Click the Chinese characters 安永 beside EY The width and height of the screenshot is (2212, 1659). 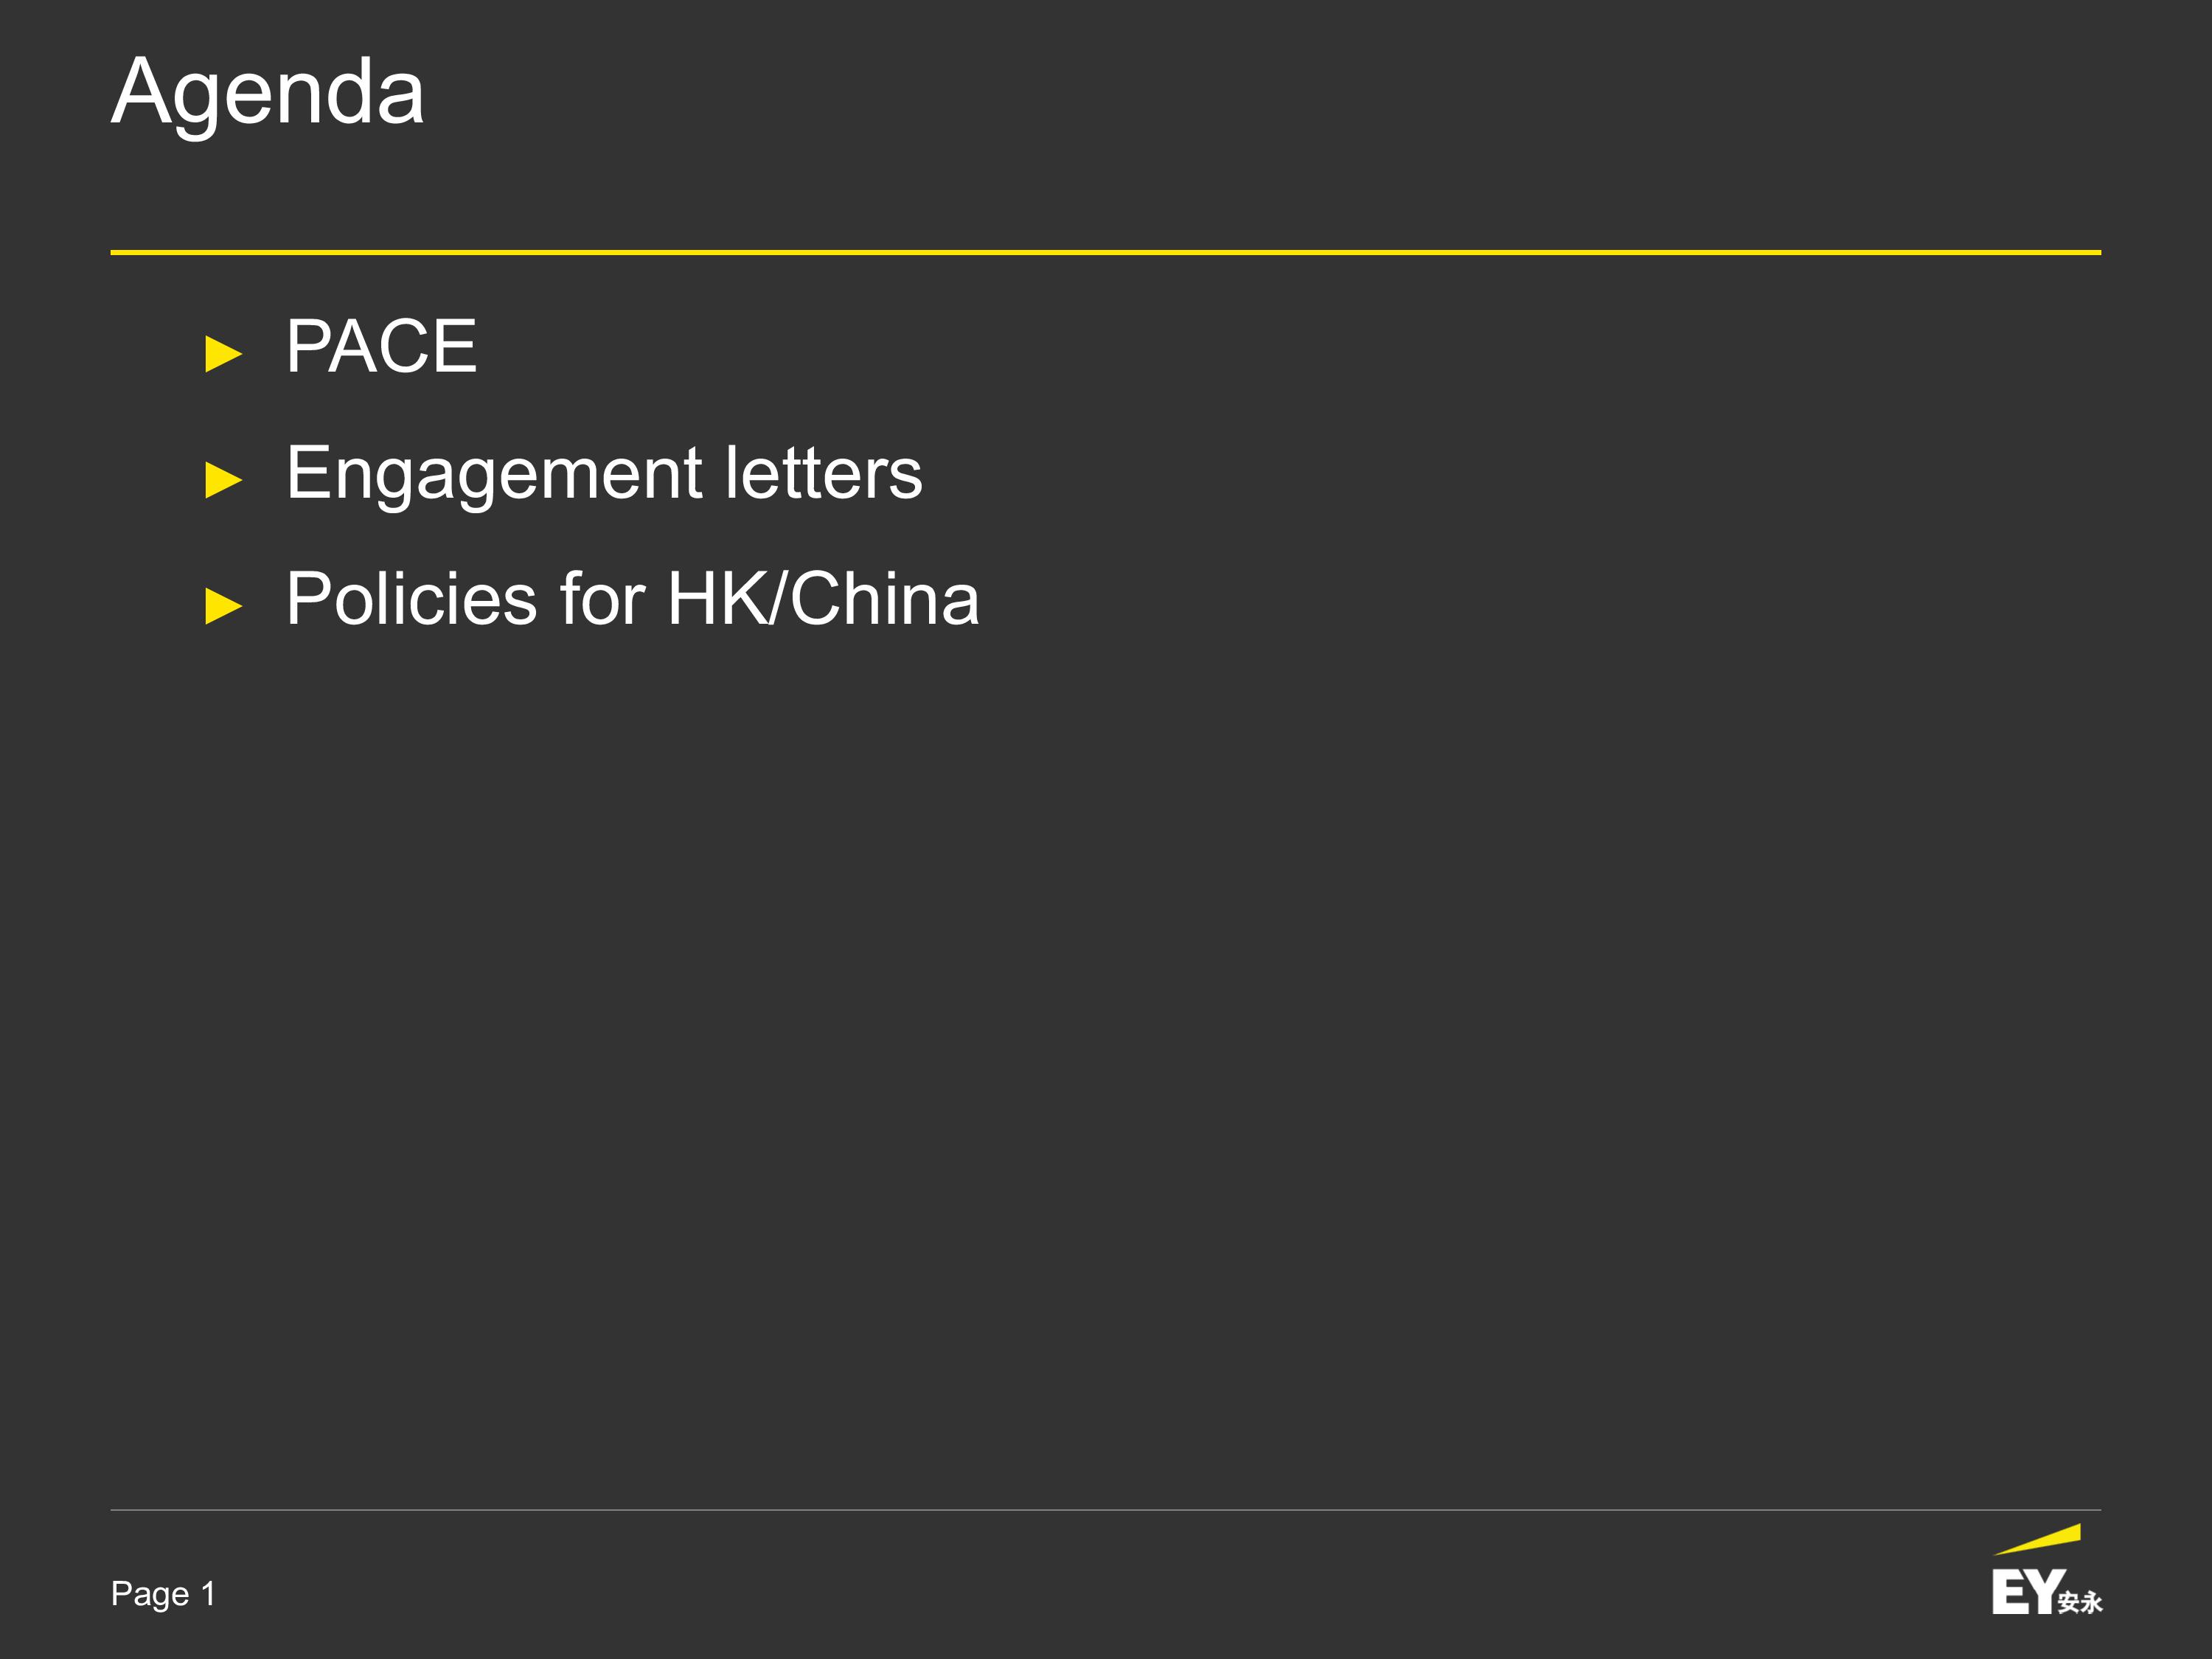click(x=2081, y=1602)
